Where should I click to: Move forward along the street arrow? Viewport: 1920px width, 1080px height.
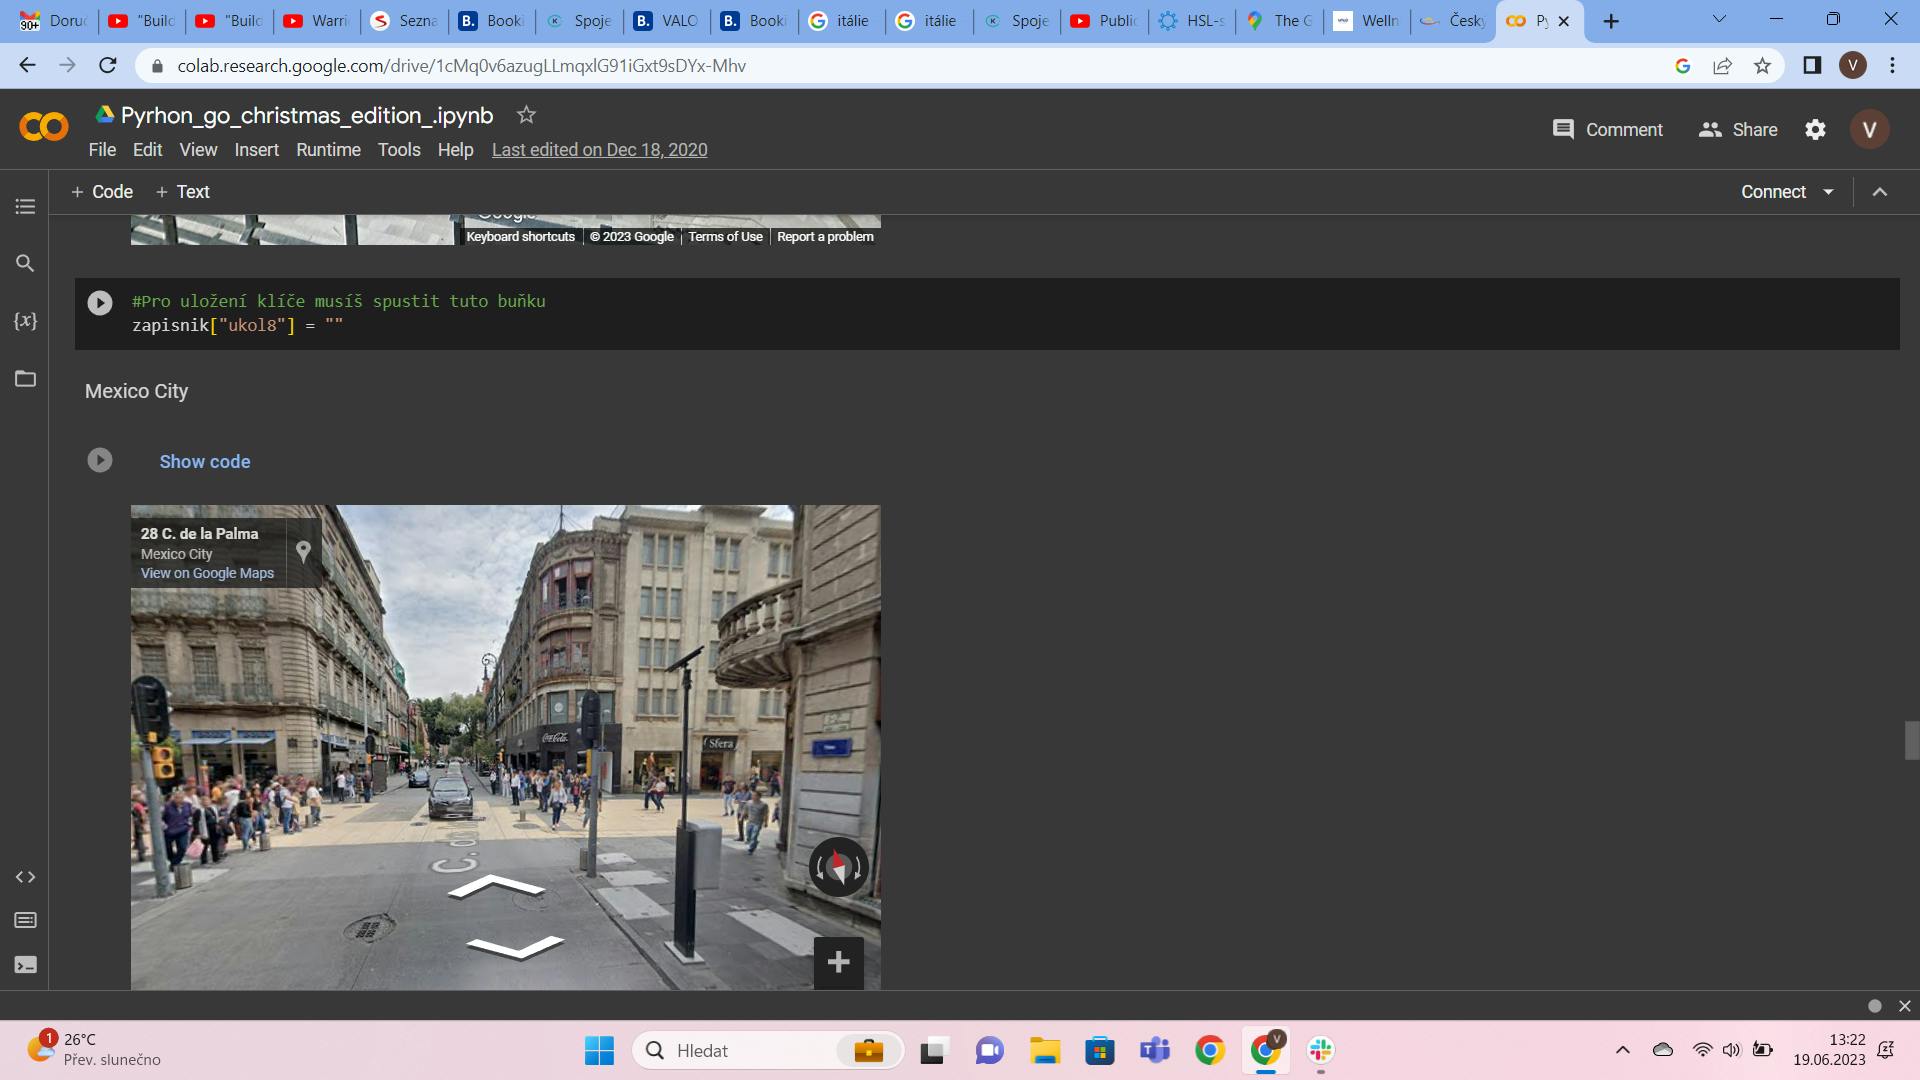pos(495,886)
